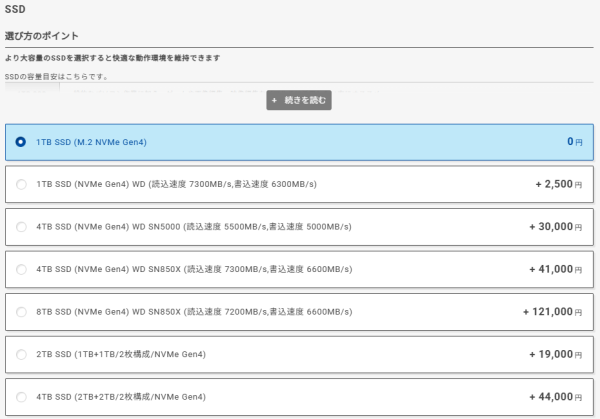Click the + 44,000 円 price
Image resolution: width=600 pixels, height=419 pixels.
pyautogui.click(x=556, y=397)
